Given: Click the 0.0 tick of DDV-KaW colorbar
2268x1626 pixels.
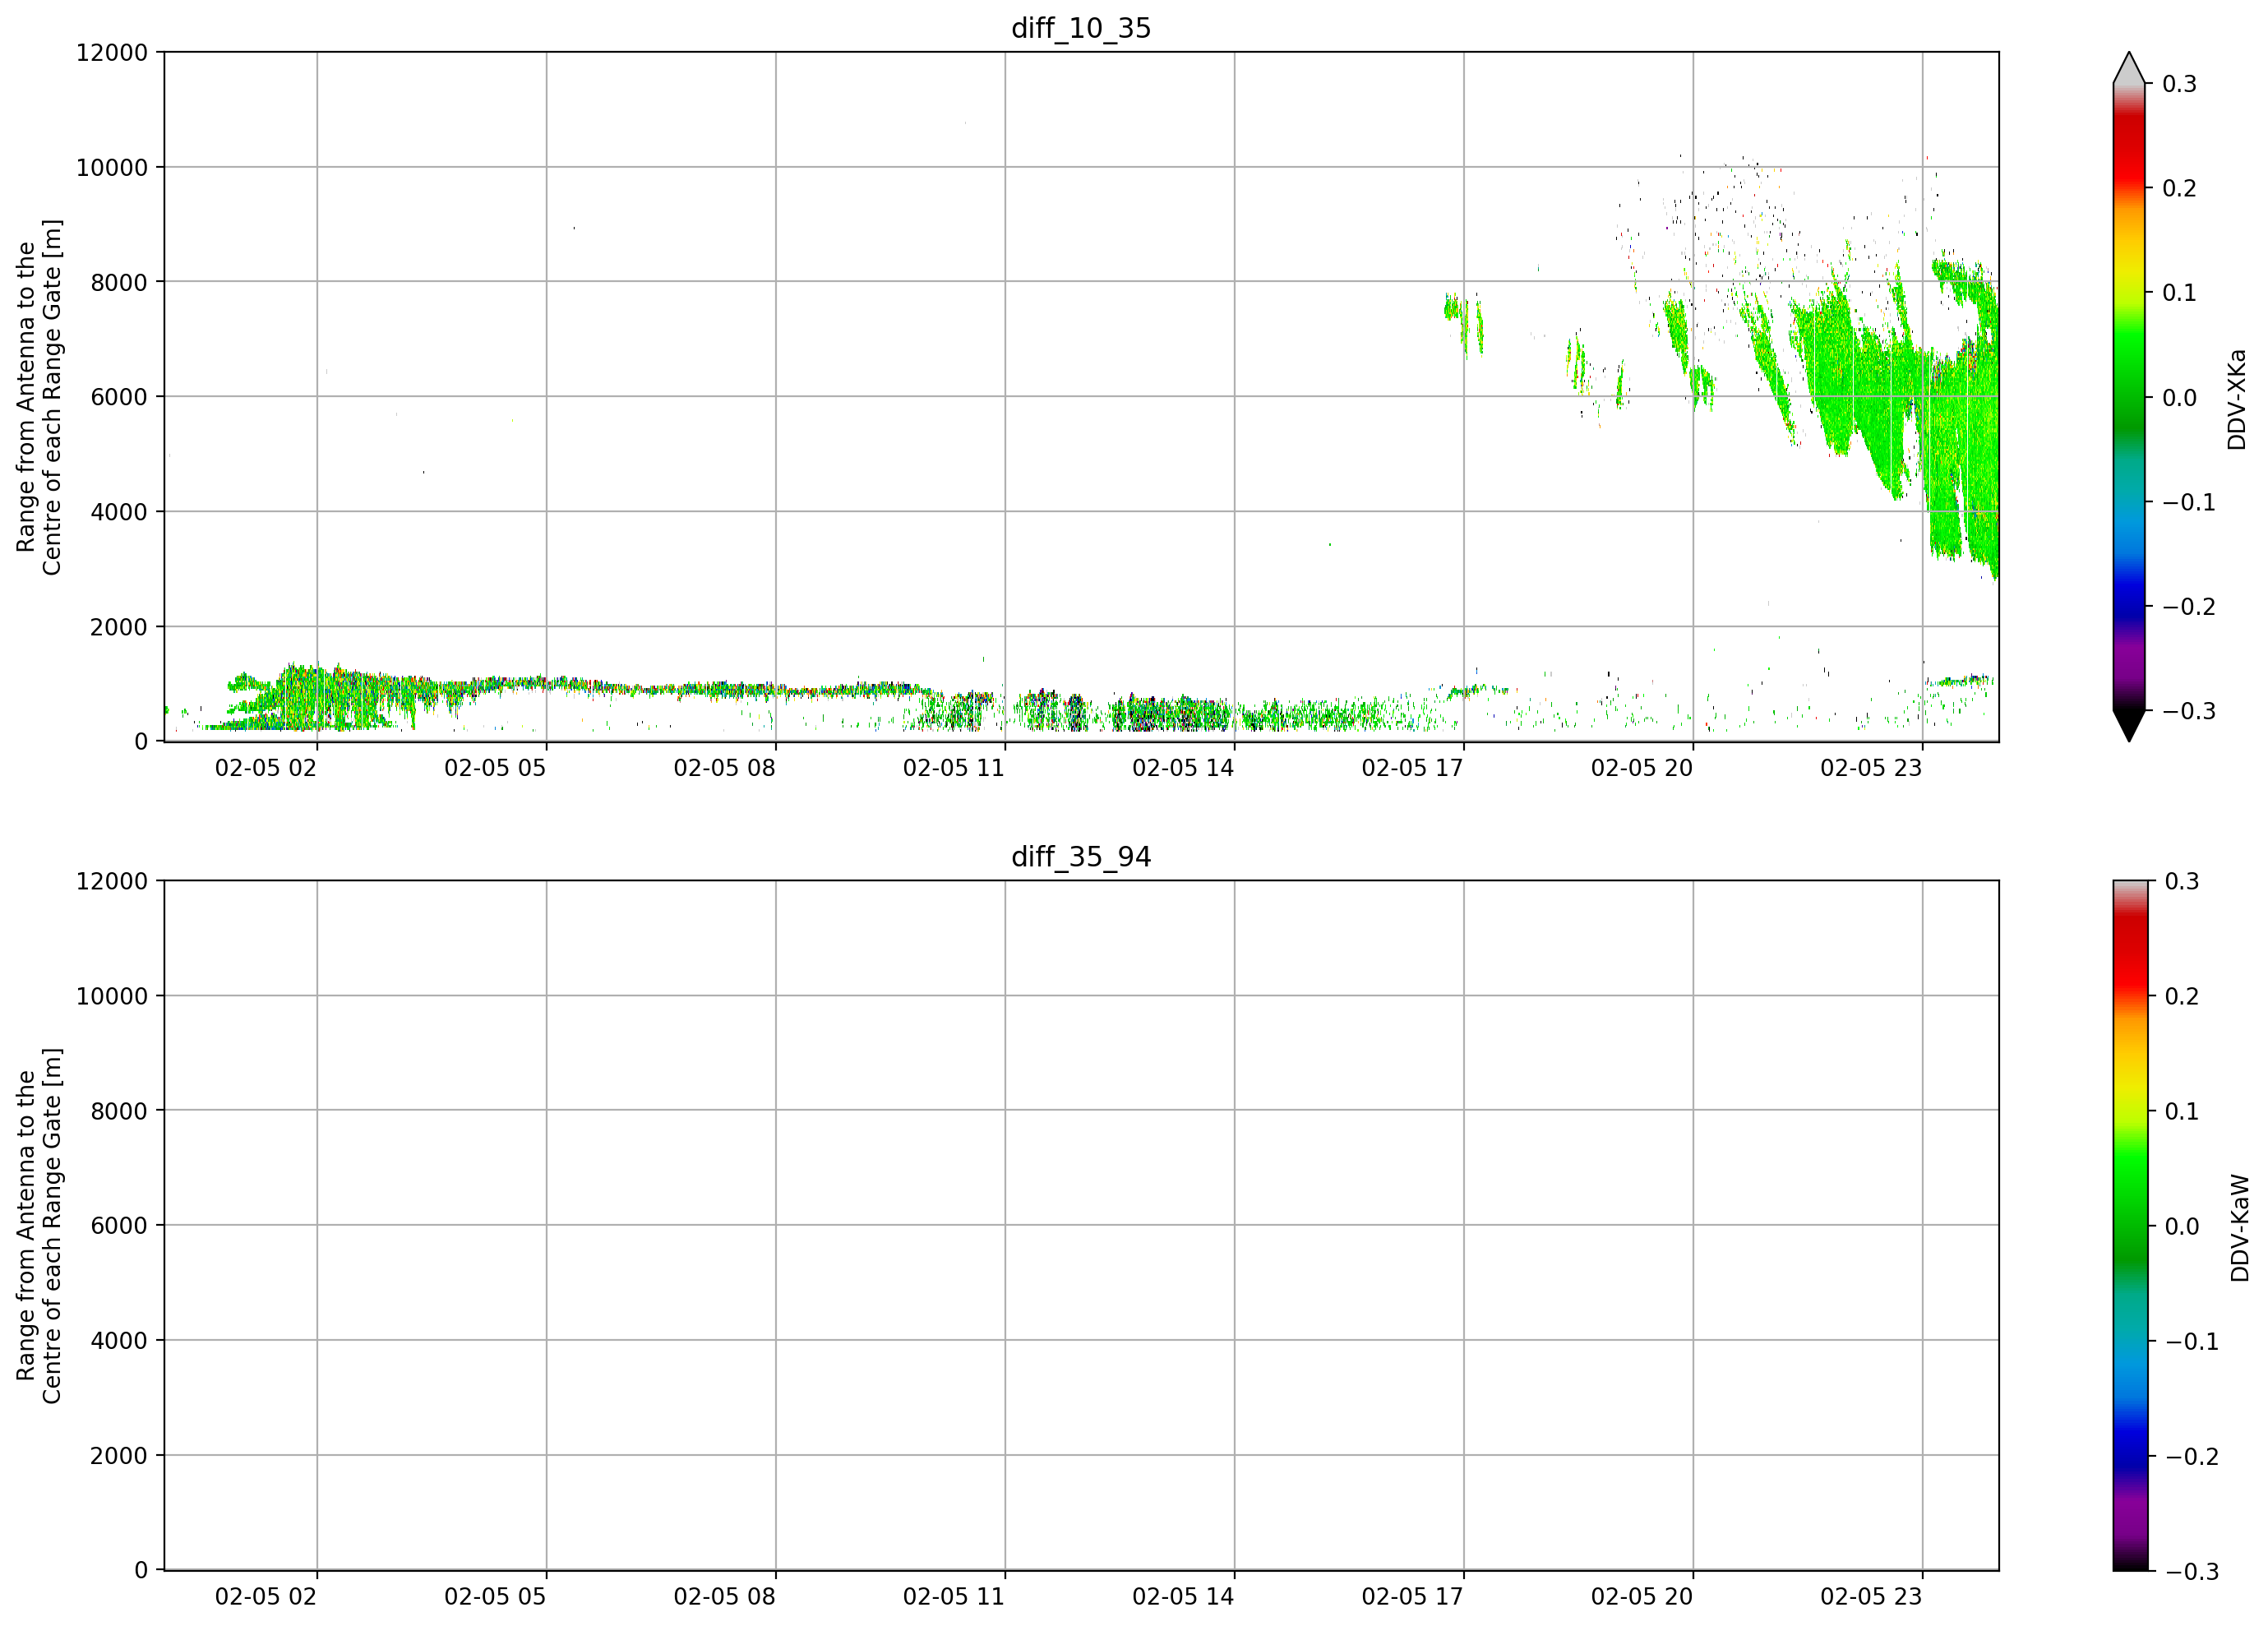Looking at the screenshot, I should click(x=2182, y=1226).
